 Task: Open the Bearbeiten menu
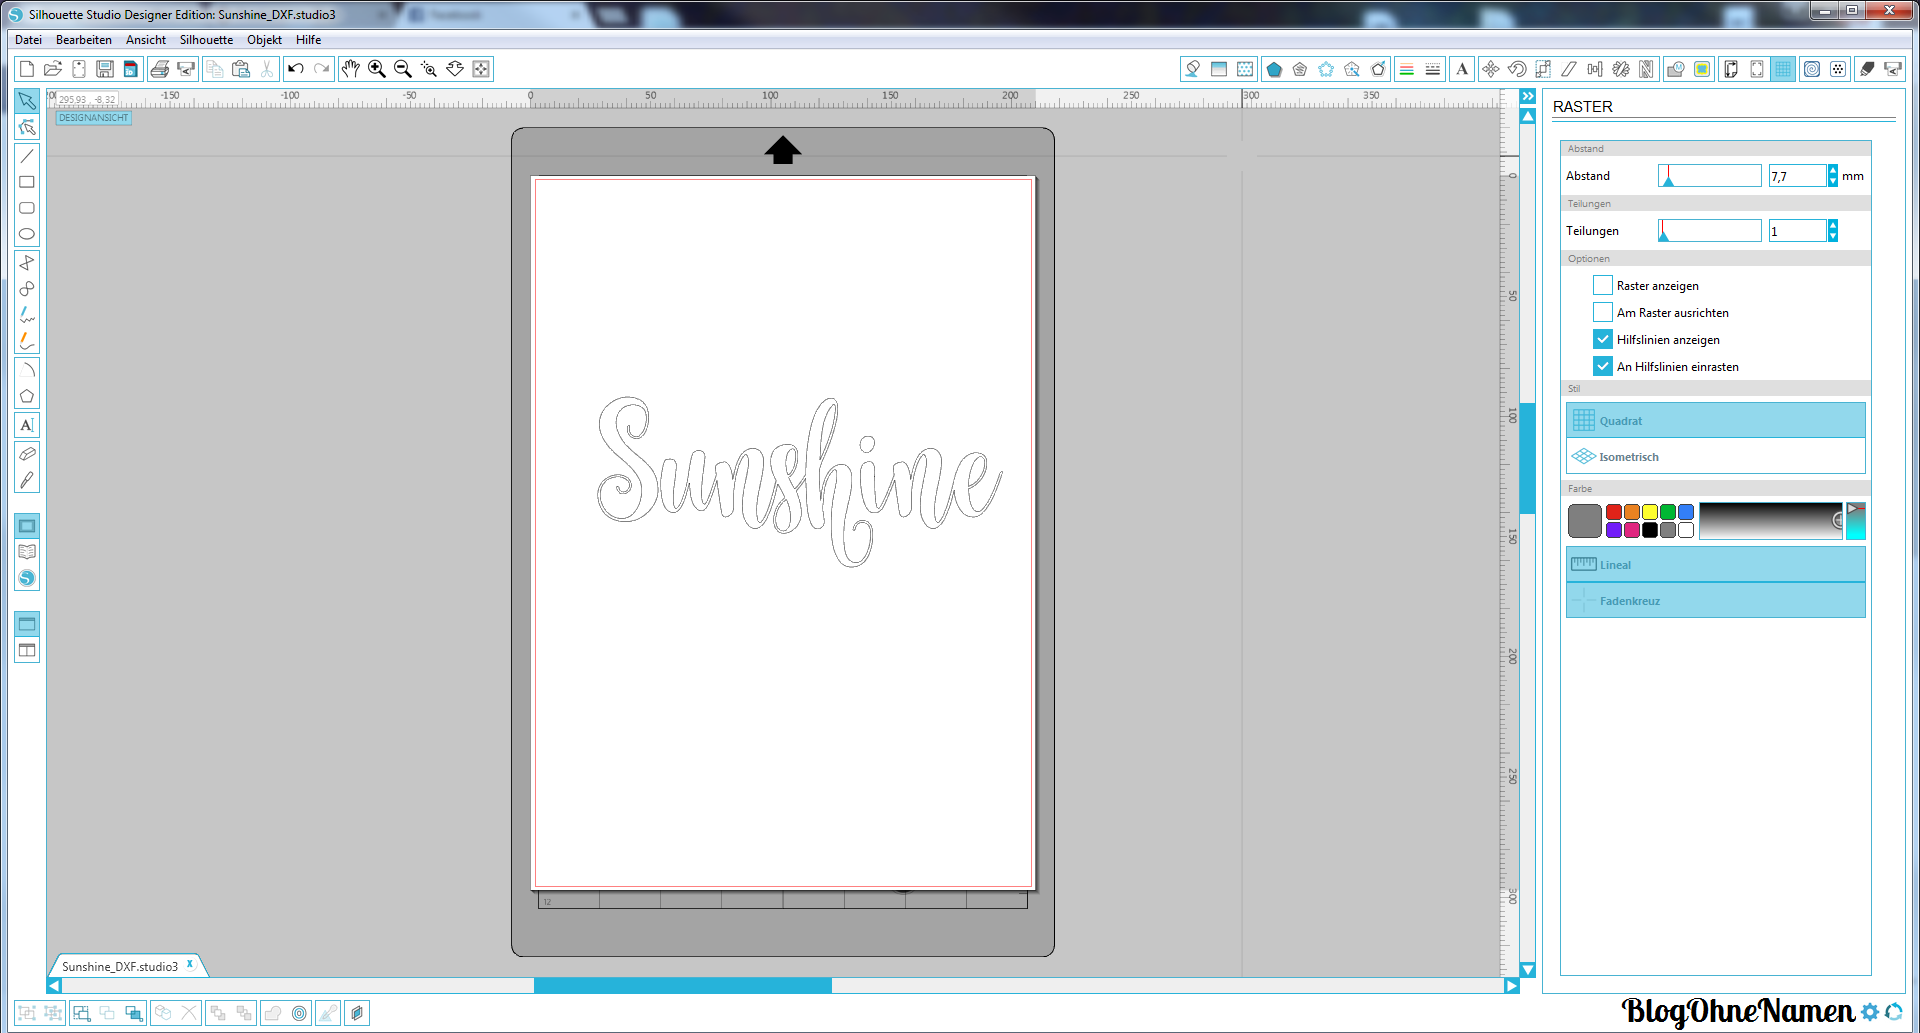click(x=83, y=40)
